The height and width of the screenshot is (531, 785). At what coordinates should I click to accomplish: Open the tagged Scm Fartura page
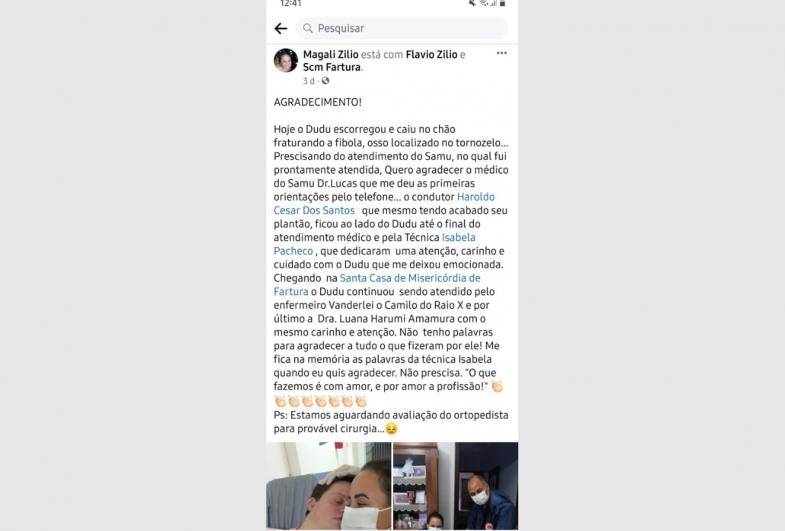click(x=331, y=67)
